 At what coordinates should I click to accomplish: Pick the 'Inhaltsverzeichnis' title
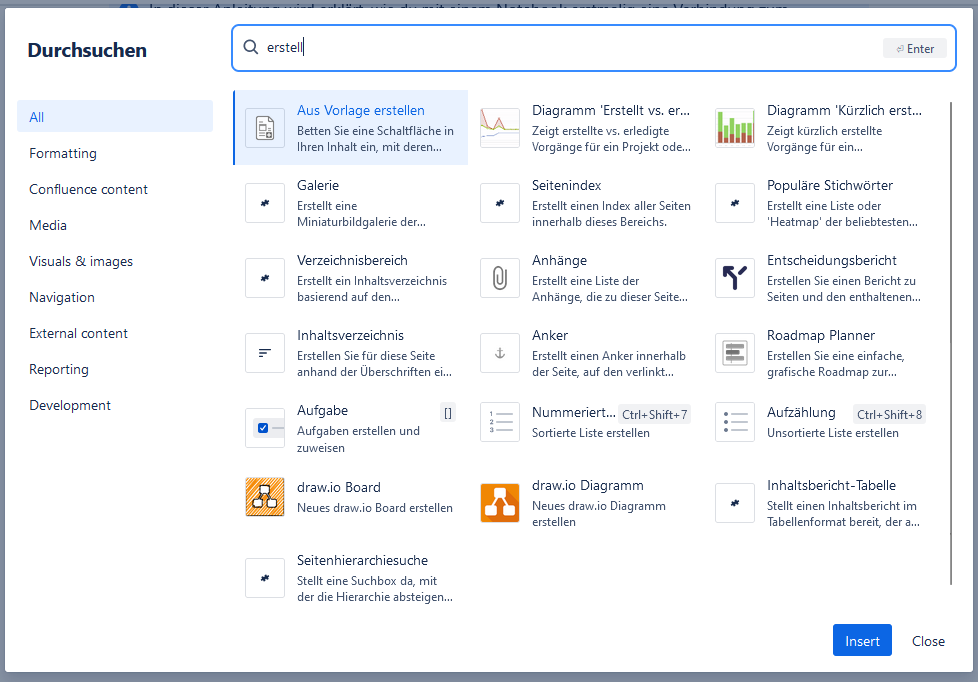(x=350, y=335)
